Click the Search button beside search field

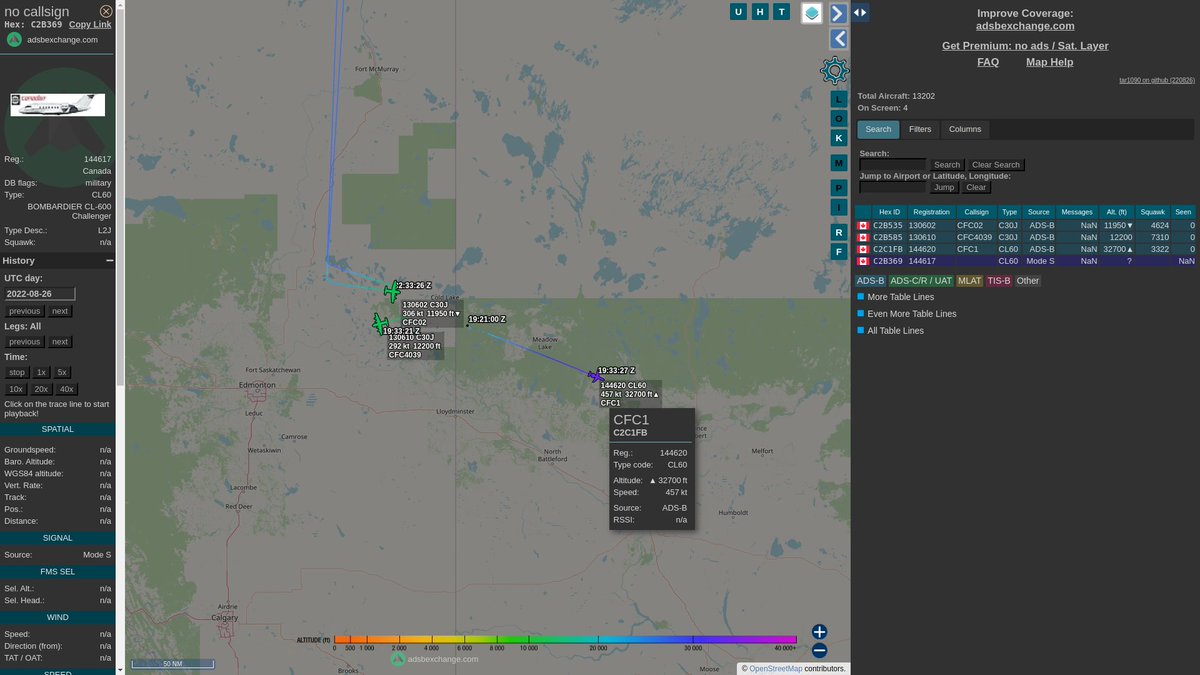click(947, 165)
